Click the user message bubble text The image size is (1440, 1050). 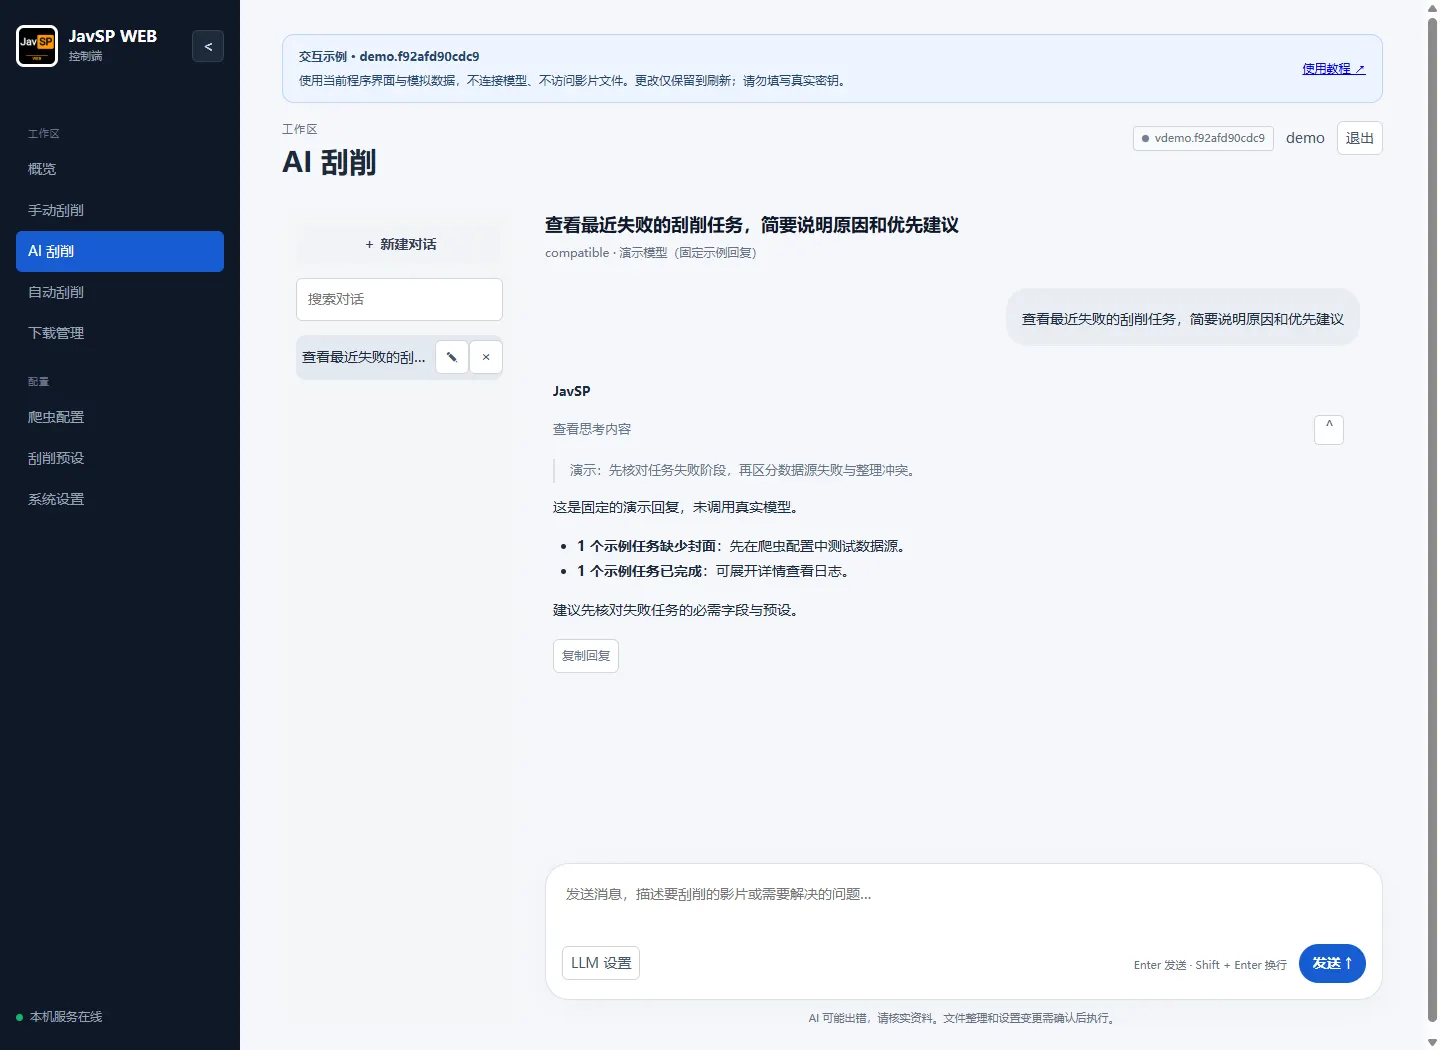1183,319
